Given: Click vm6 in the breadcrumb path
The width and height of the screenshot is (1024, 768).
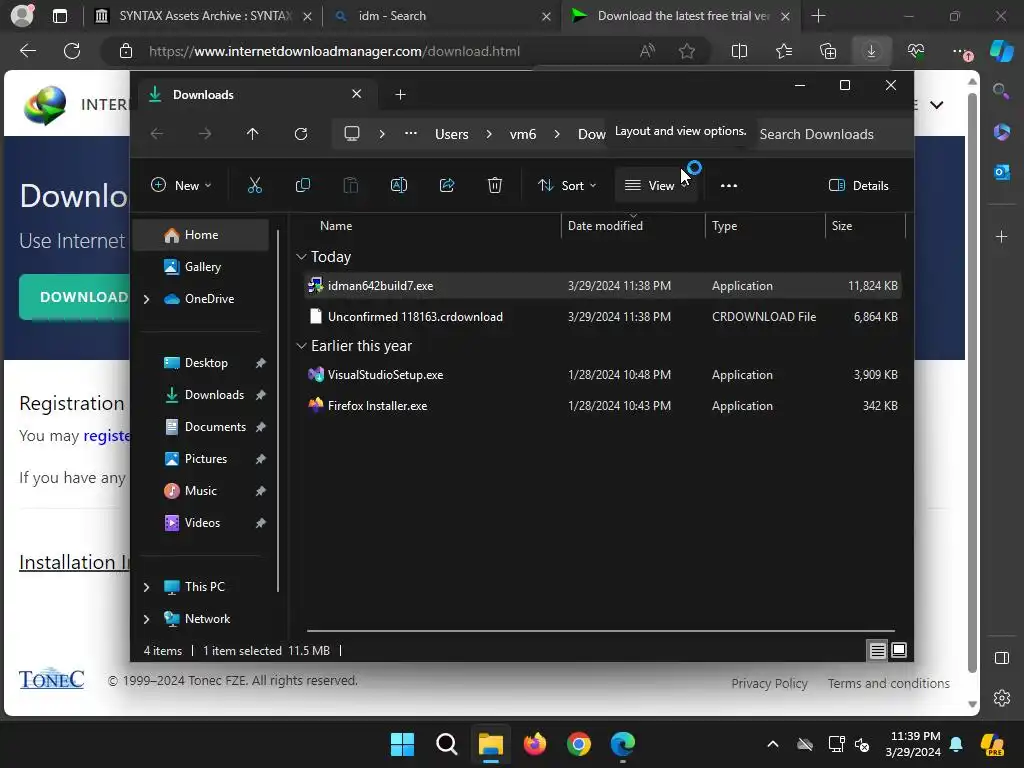Looking at the screenshot, I should click(522, 134).
